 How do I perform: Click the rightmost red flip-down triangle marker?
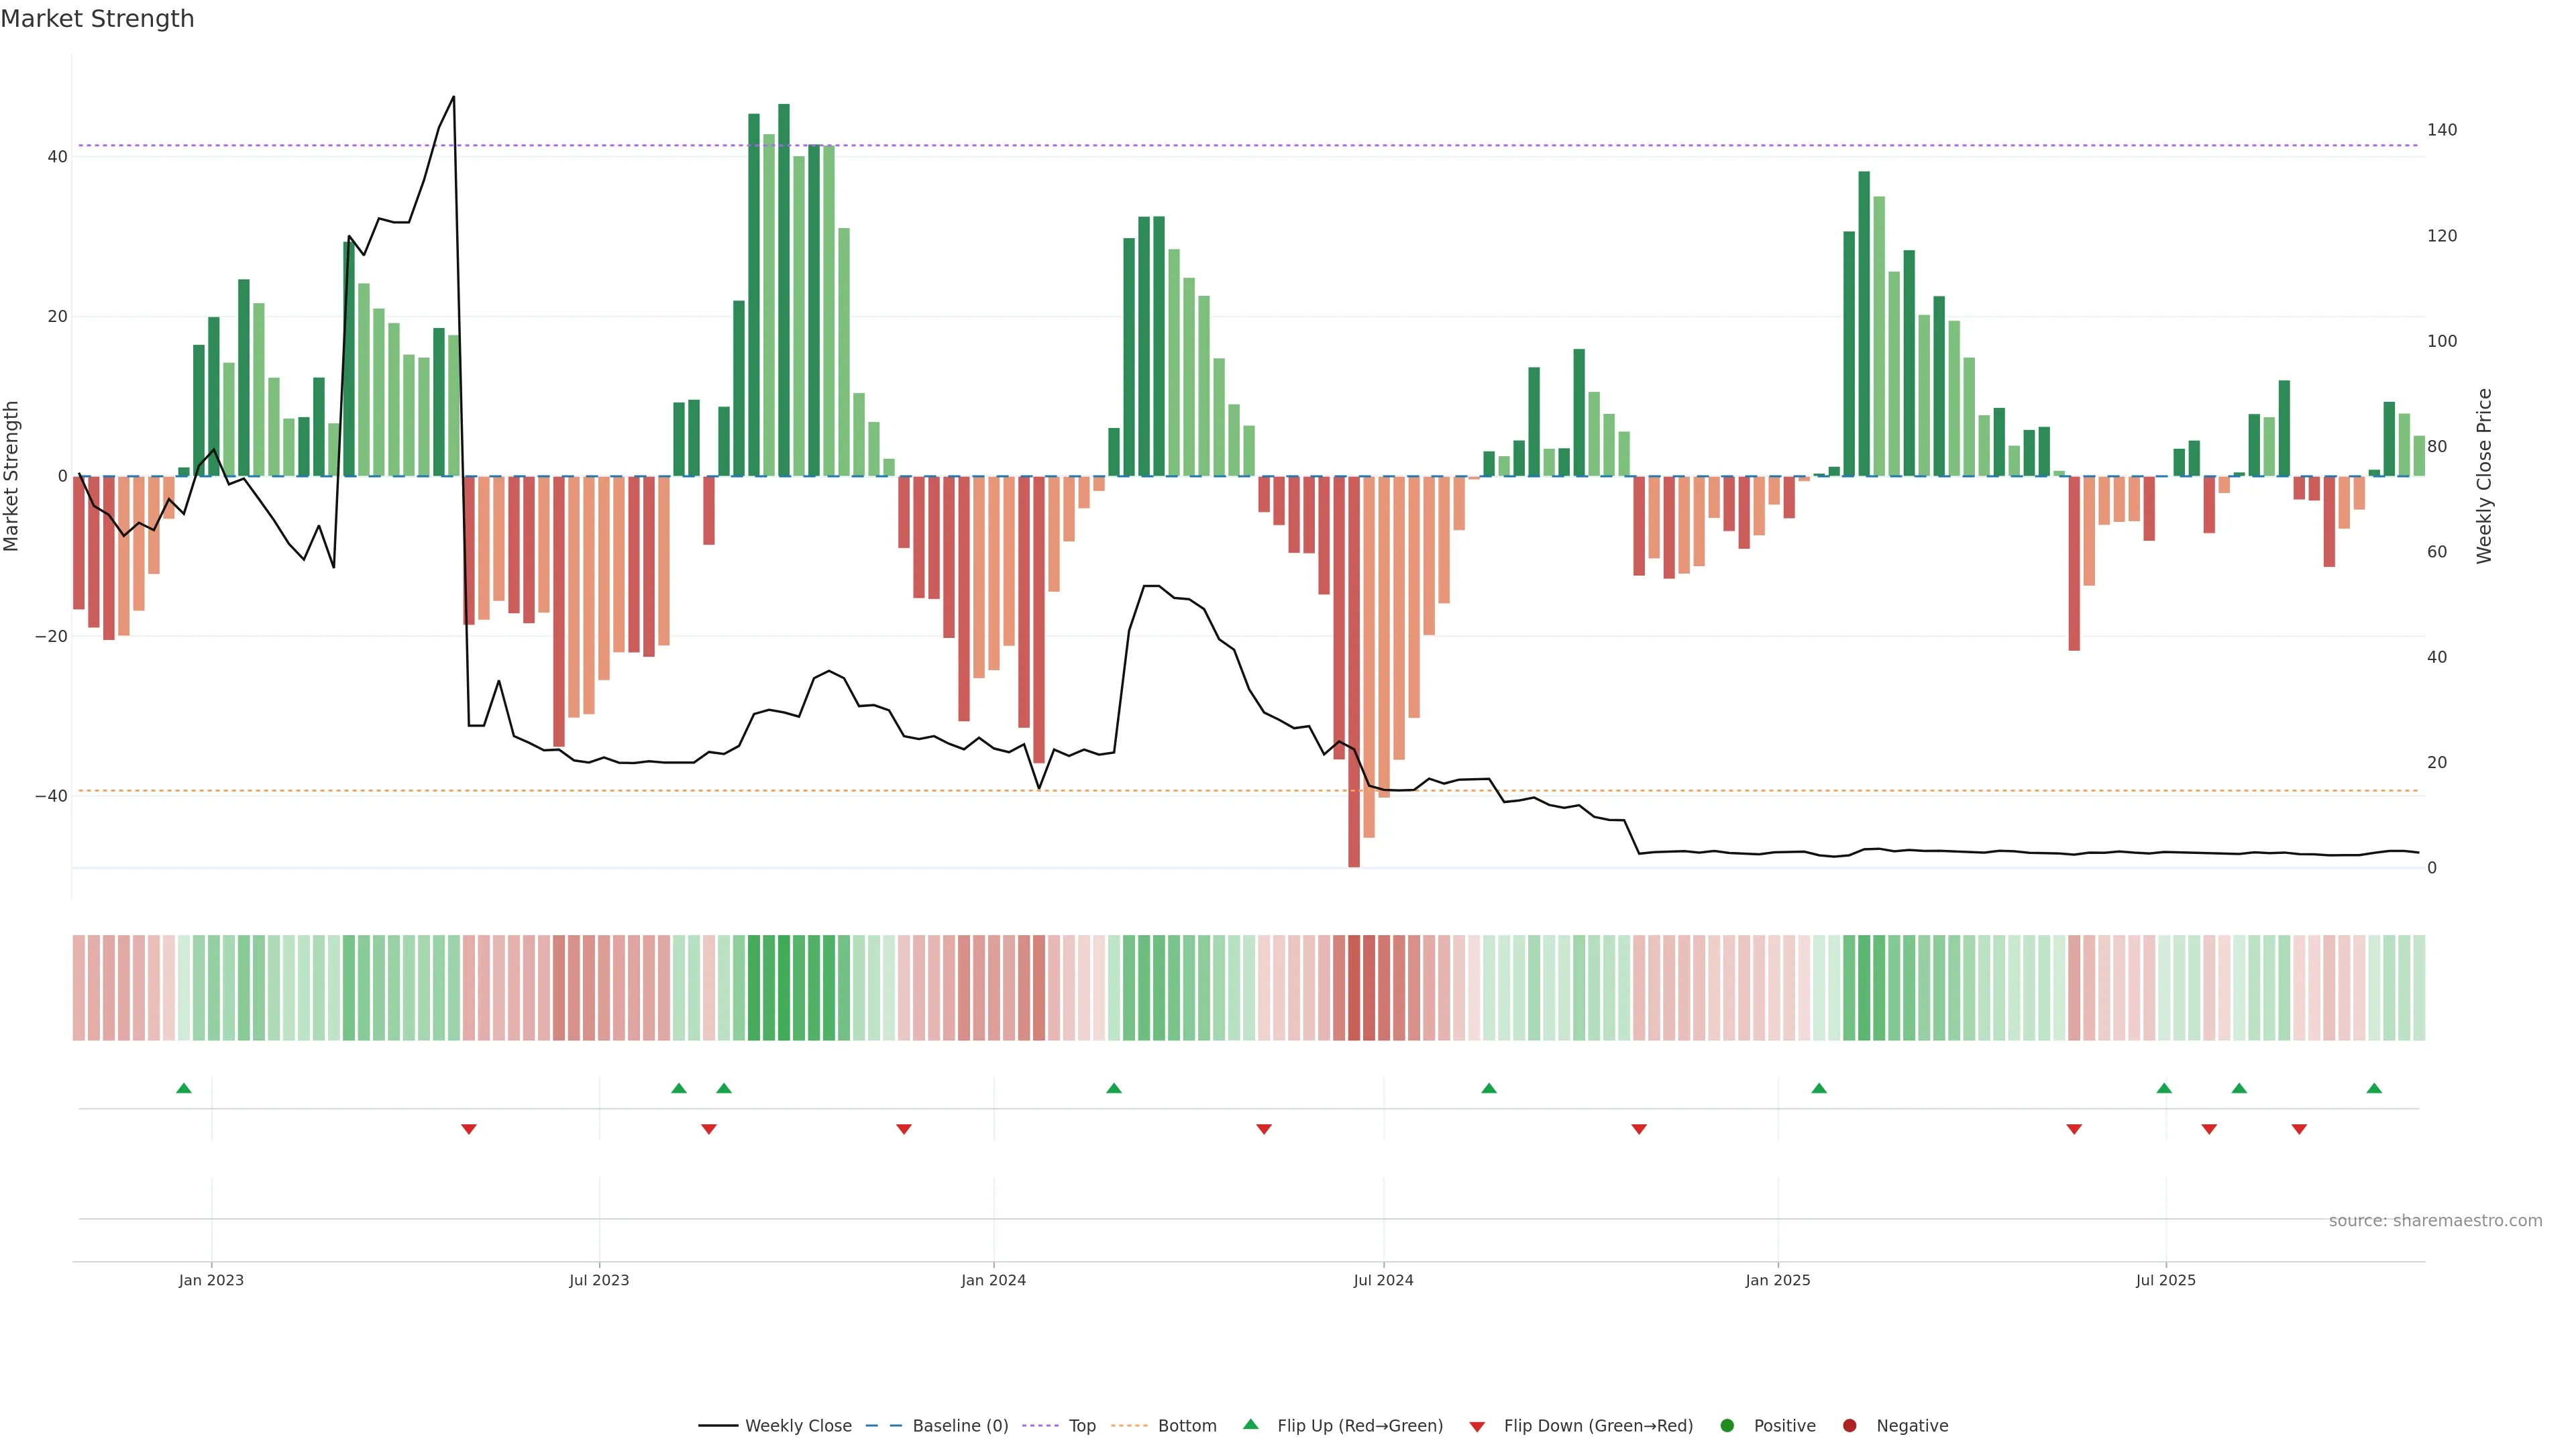(x=2299, y=1129)
